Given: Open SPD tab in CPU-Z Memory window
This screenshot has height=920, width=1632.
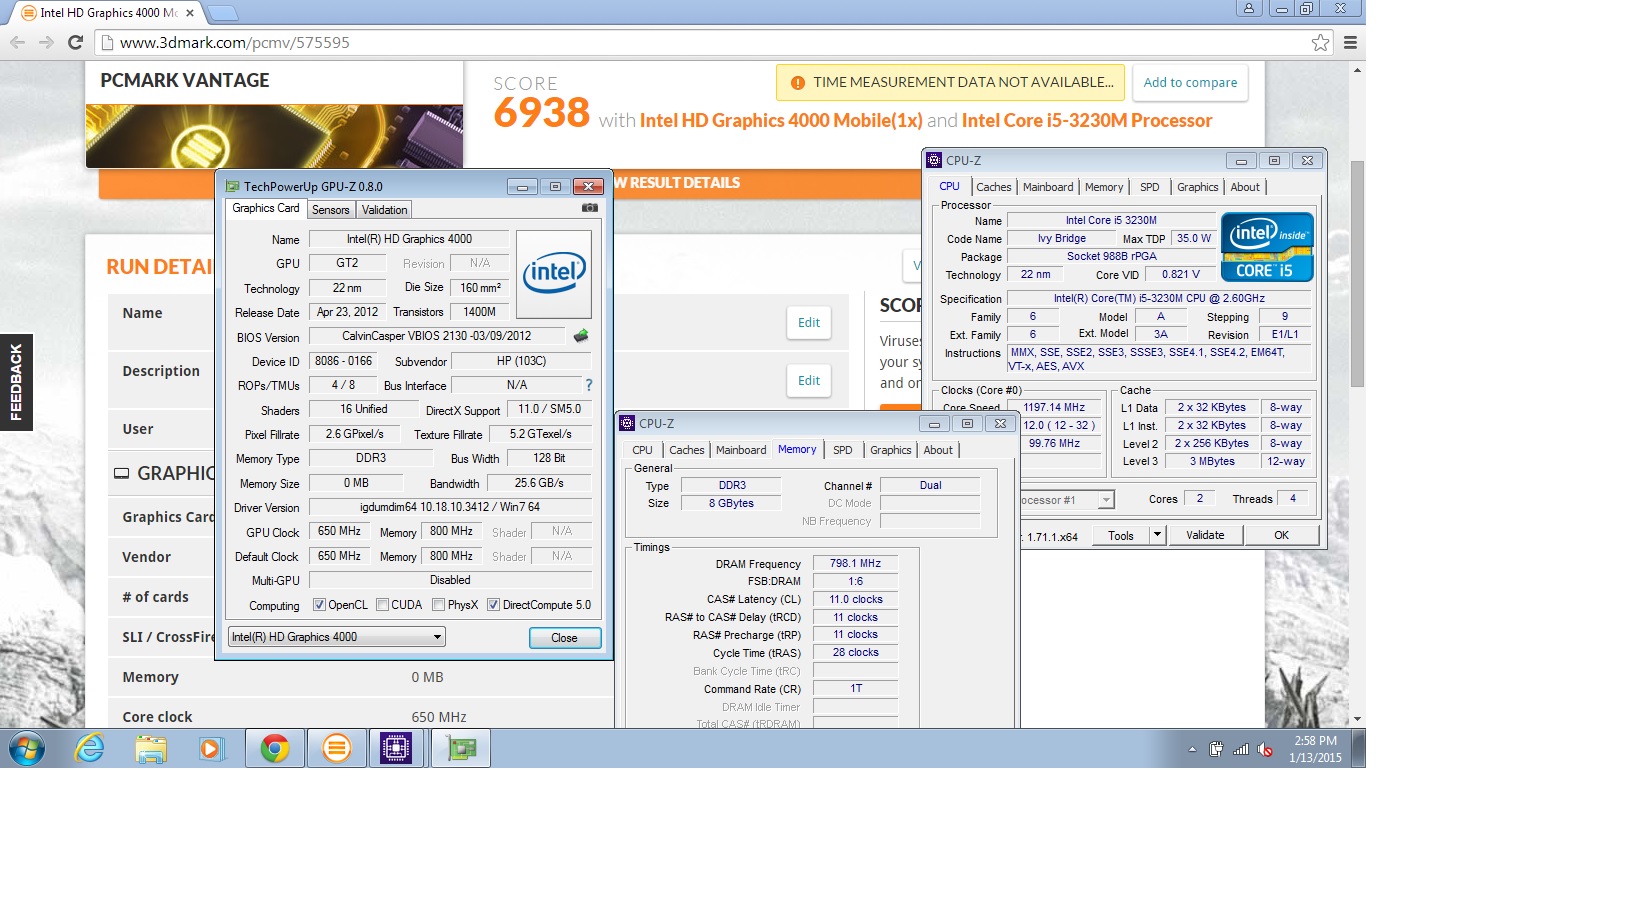Looking at the screenshot, I should 843,450.
